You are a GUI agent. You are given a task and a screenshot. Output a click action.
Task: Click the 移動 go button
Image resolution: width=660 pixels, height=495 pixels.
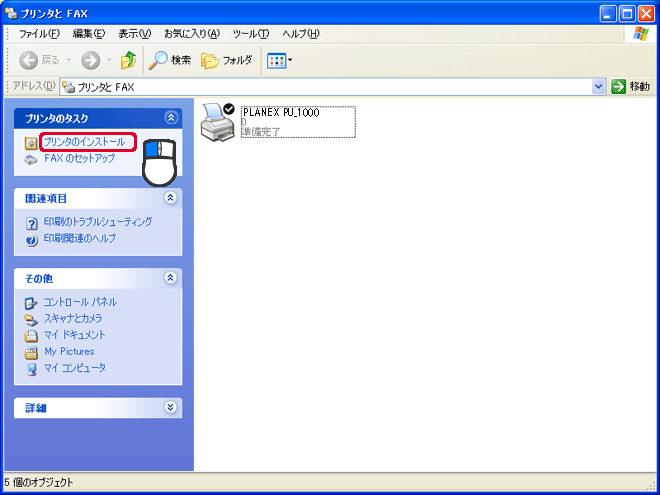[x=630, y=87]
